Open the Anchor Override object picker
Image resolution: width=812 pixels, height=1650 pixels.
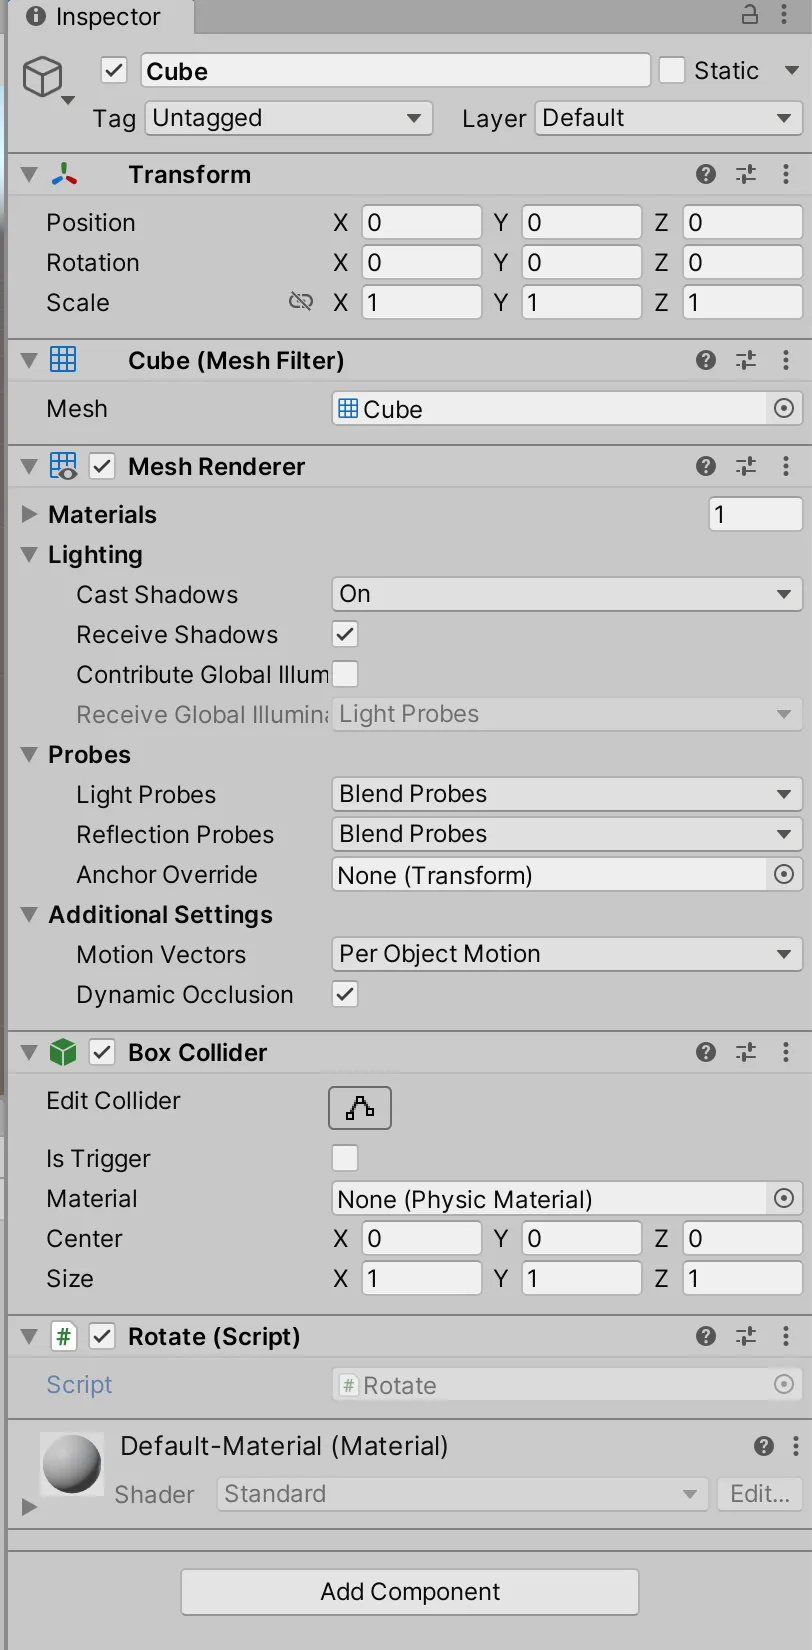(784, 874)
